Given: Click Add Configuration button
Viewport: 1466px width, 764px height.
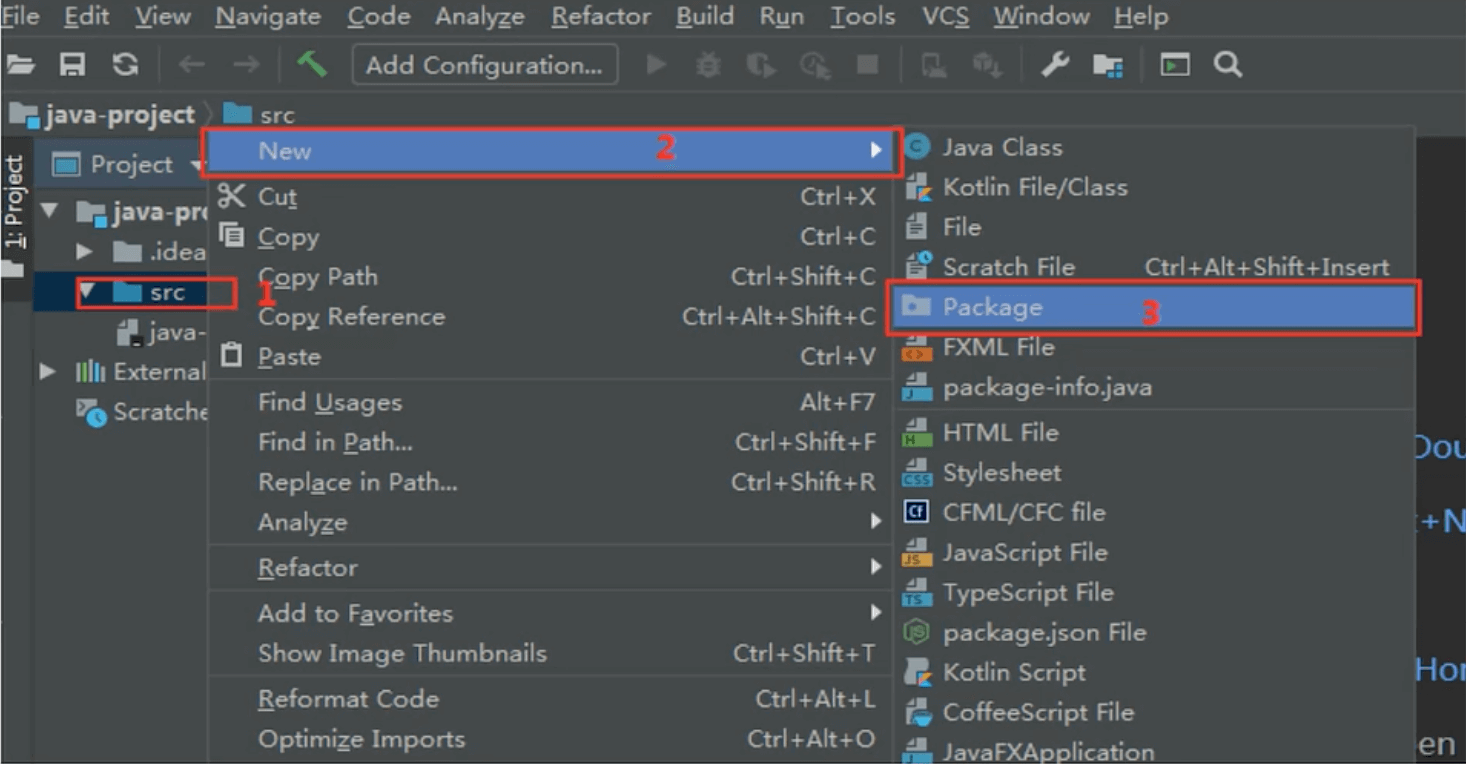Looking at the screenshot, I should [x=484, y=65].
